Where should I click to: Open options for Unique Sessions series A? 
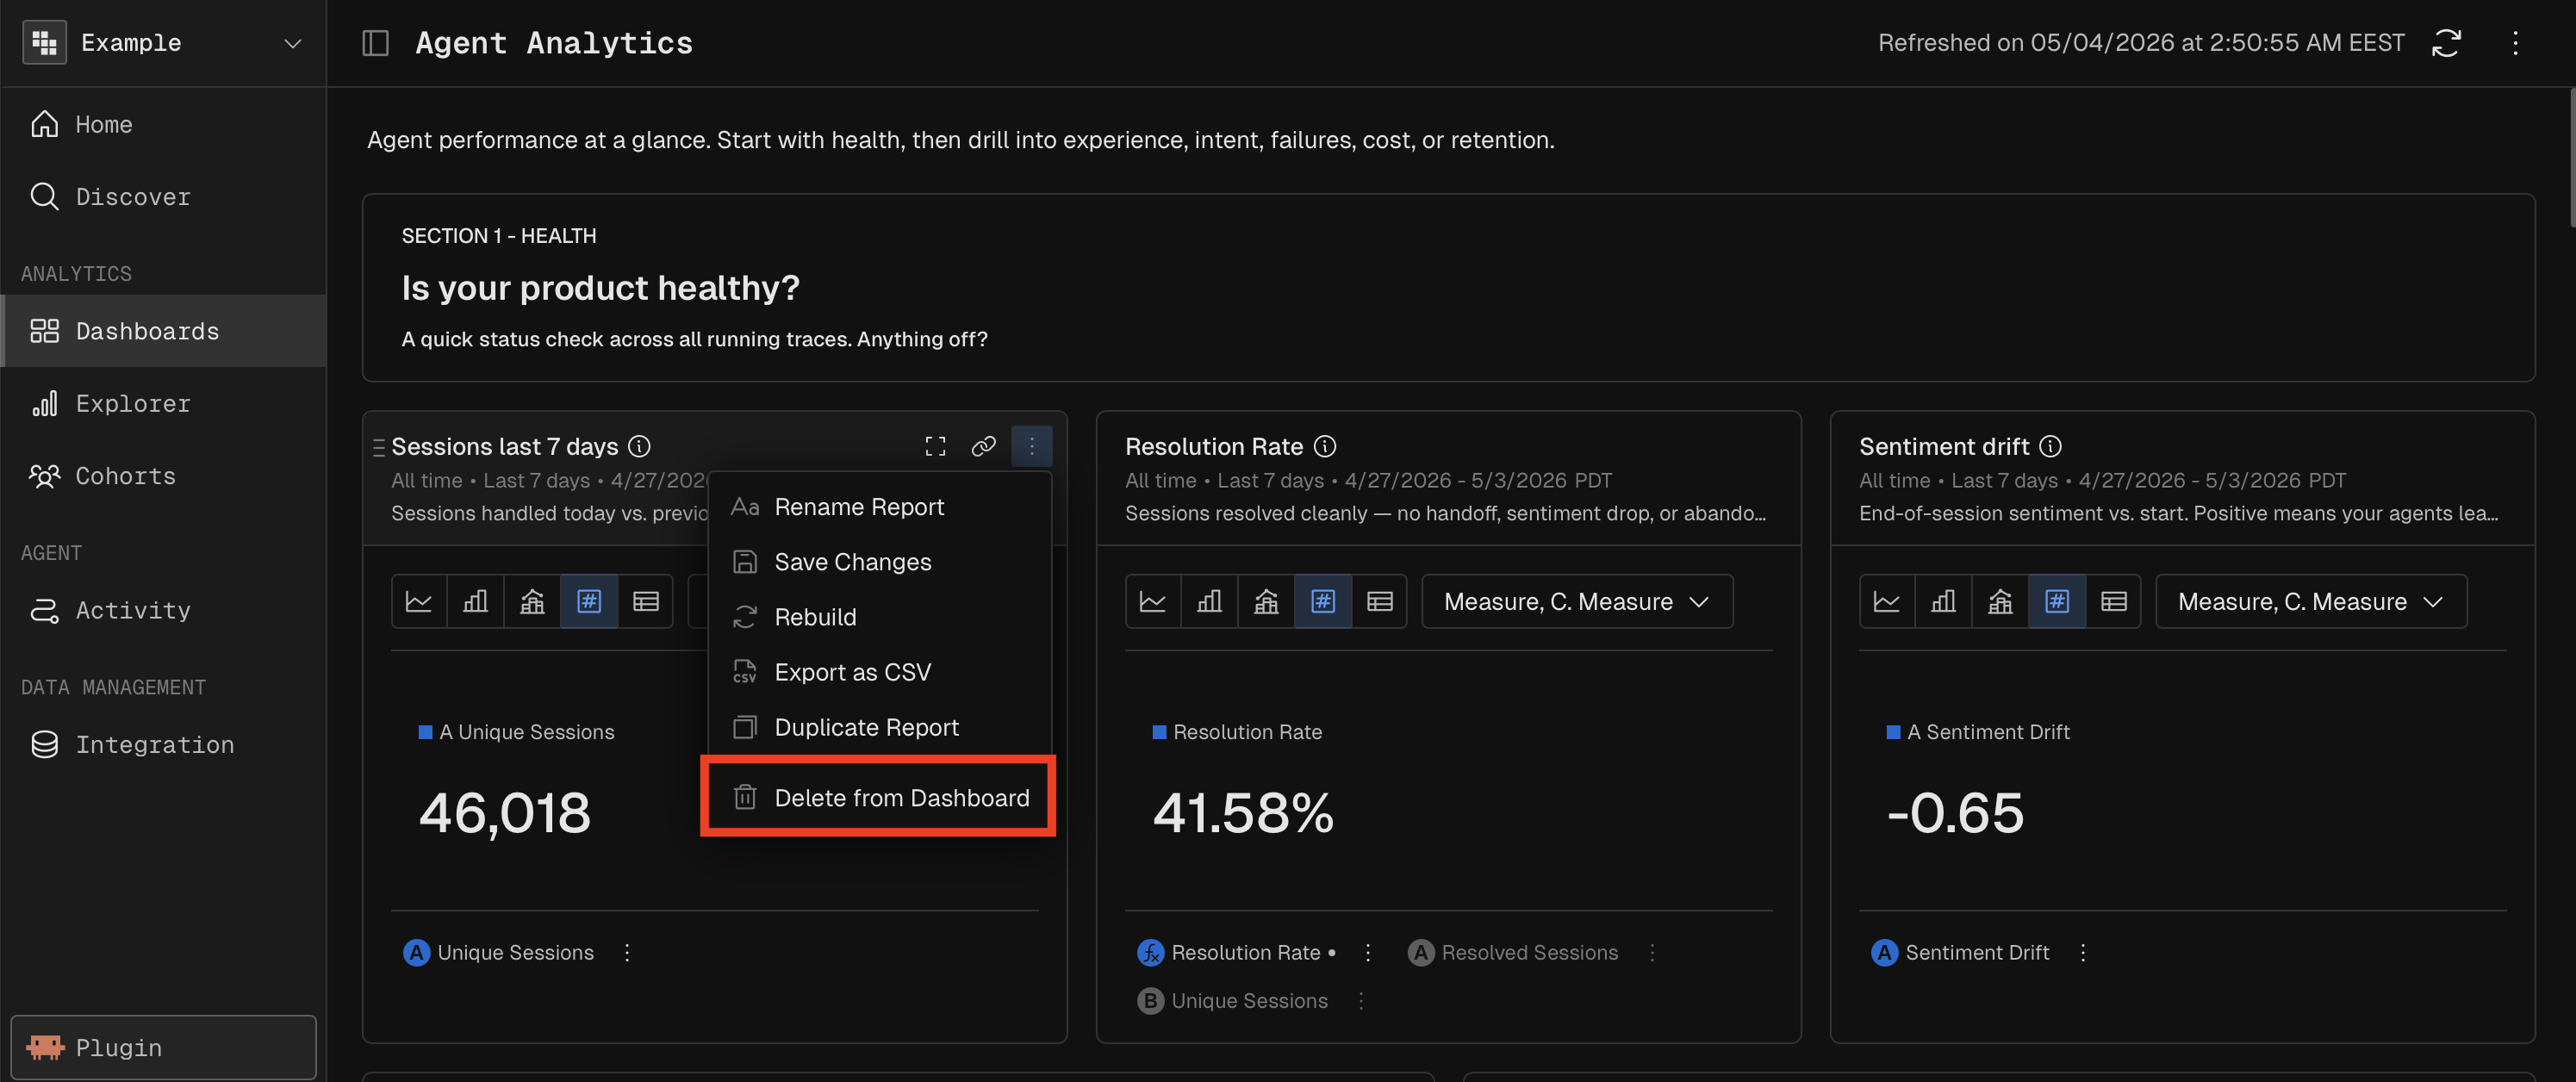pos(627,952)
